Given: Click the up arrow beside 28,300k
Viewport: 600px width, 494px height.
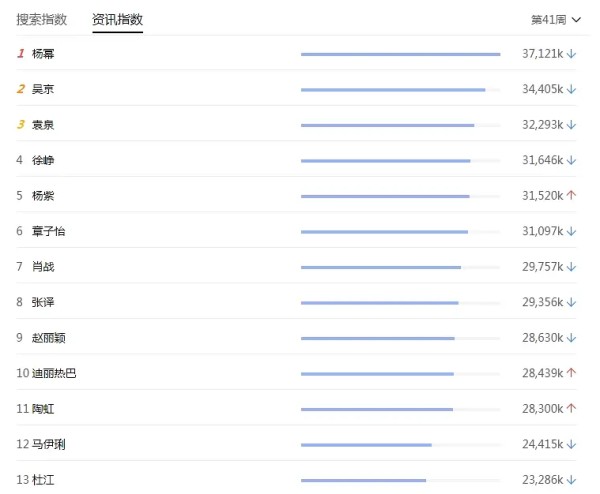Looking at the screenshot, I should pyautogui.click(x=571, y=408).
